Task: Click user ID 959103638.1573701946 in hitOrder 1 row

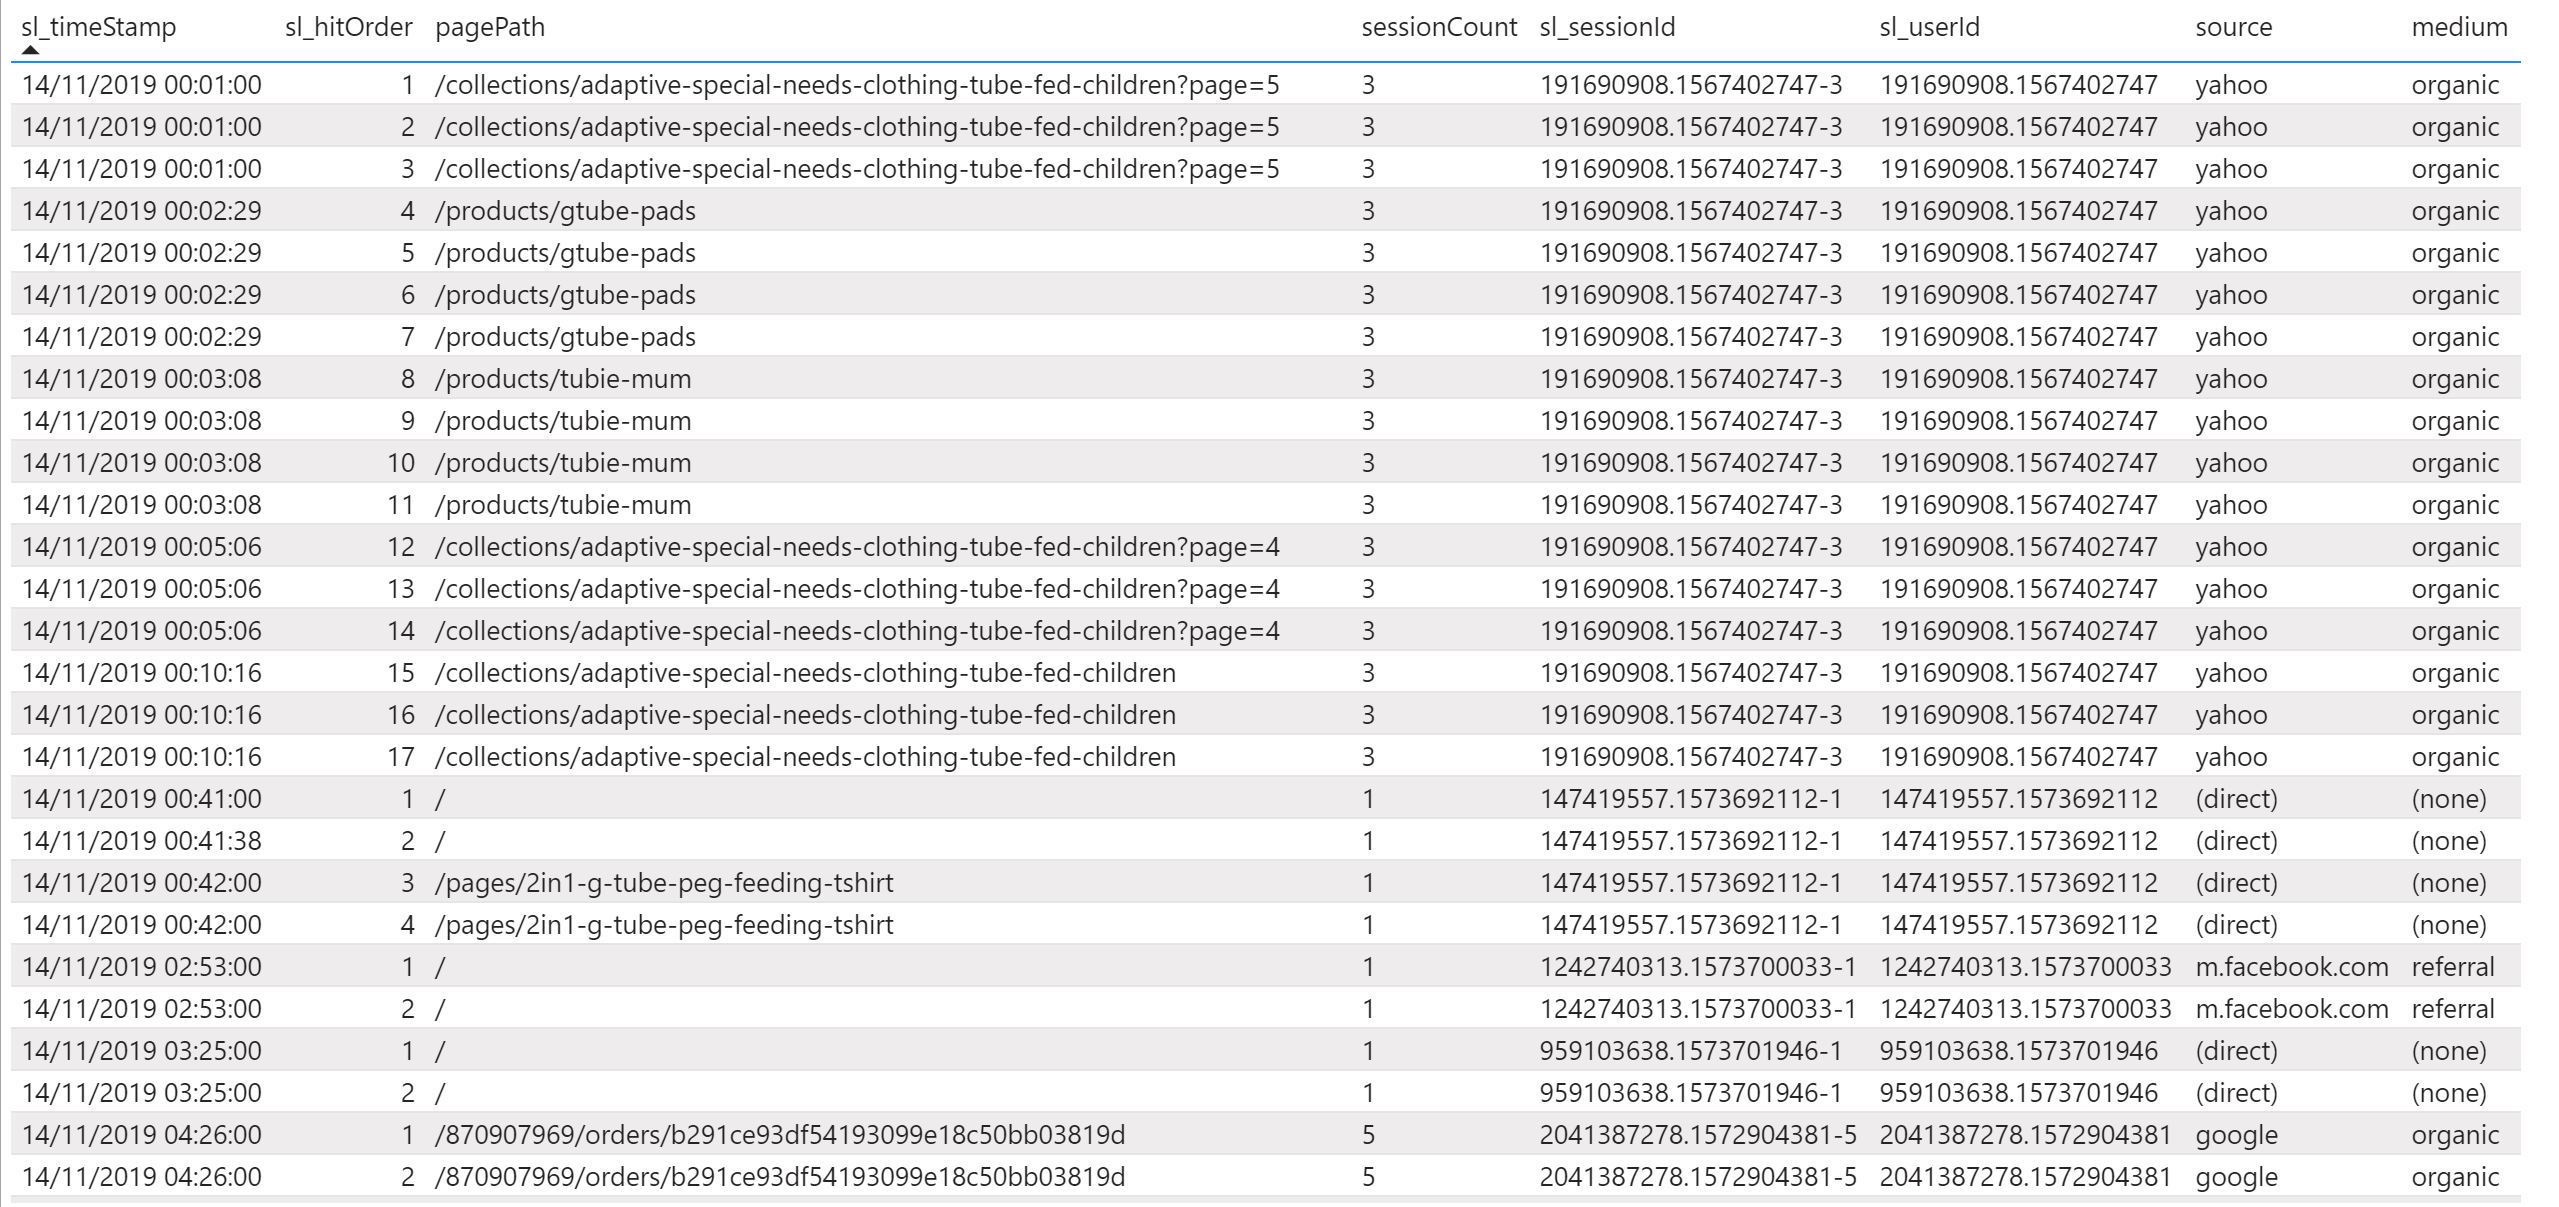Action: click(2018, 1051)
